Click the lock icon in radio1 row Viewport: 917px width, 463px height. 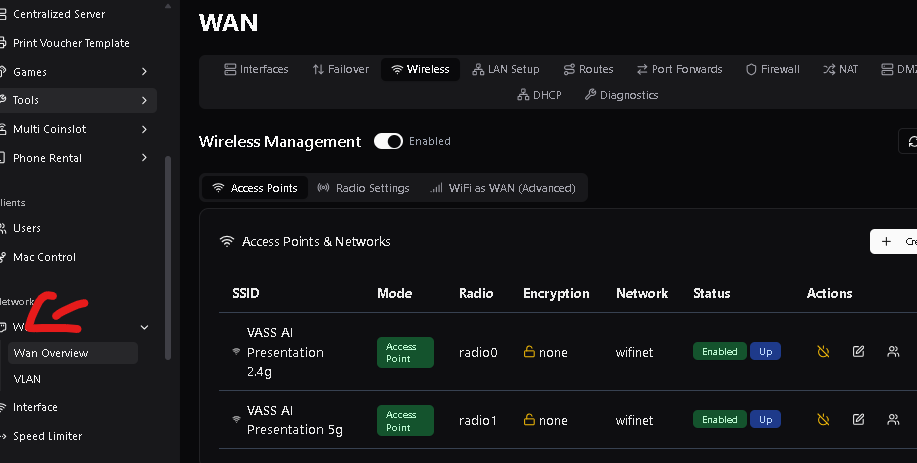click(529, 419)
